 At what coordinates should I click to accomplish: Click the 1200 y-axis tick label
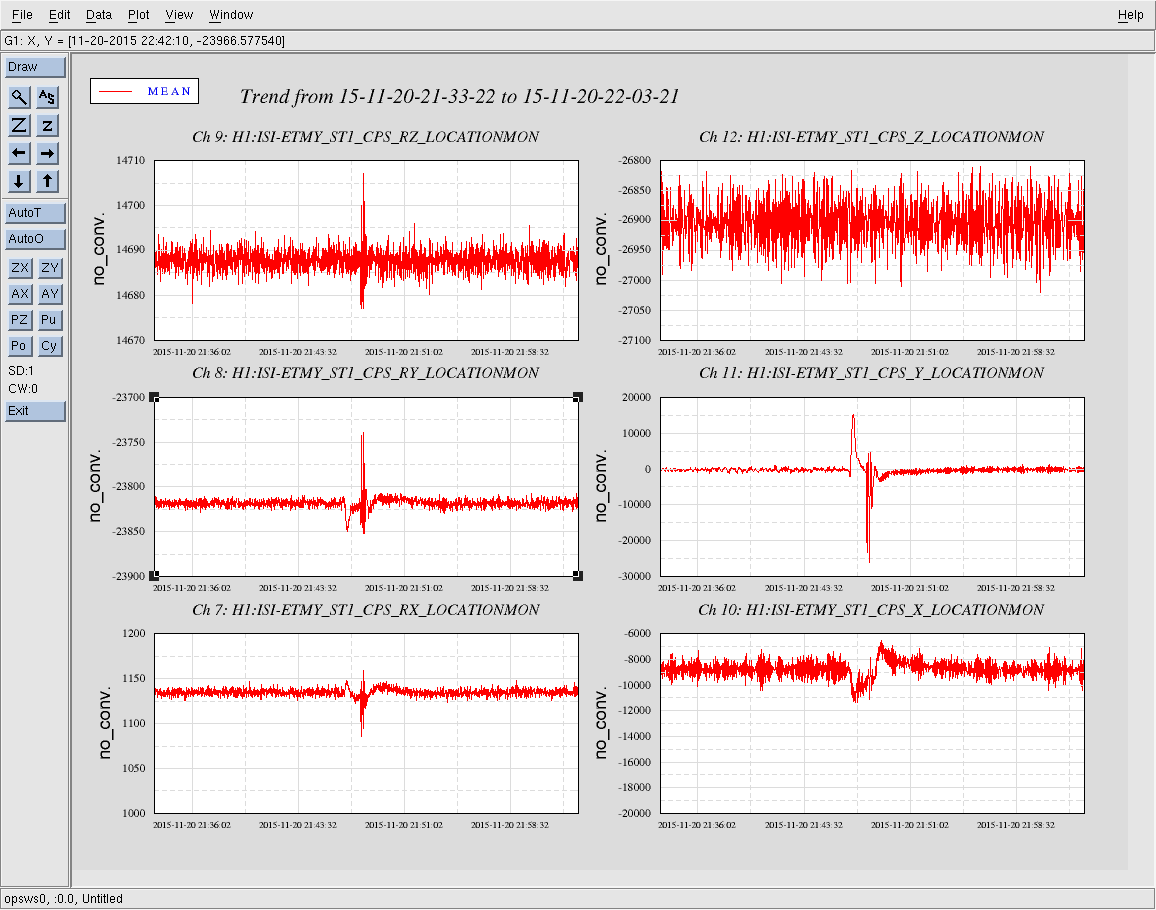tap(133, 633)
